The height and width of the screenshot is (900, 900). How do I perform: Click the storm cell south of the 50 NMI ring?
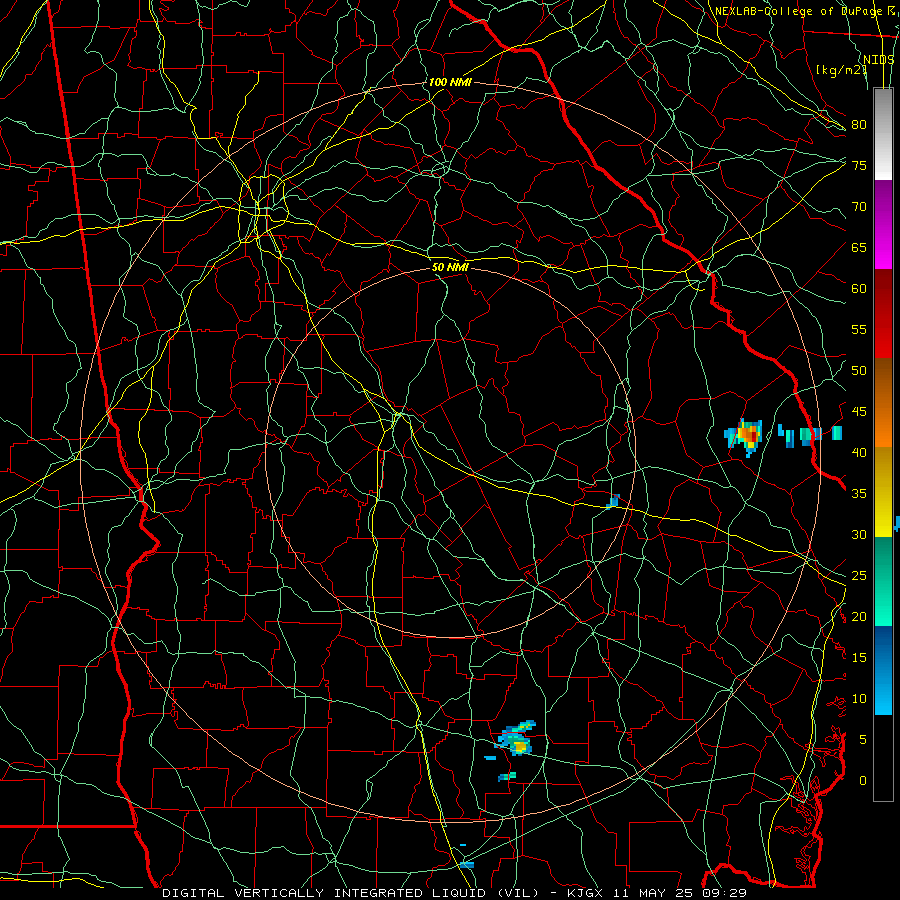point(516,739)
